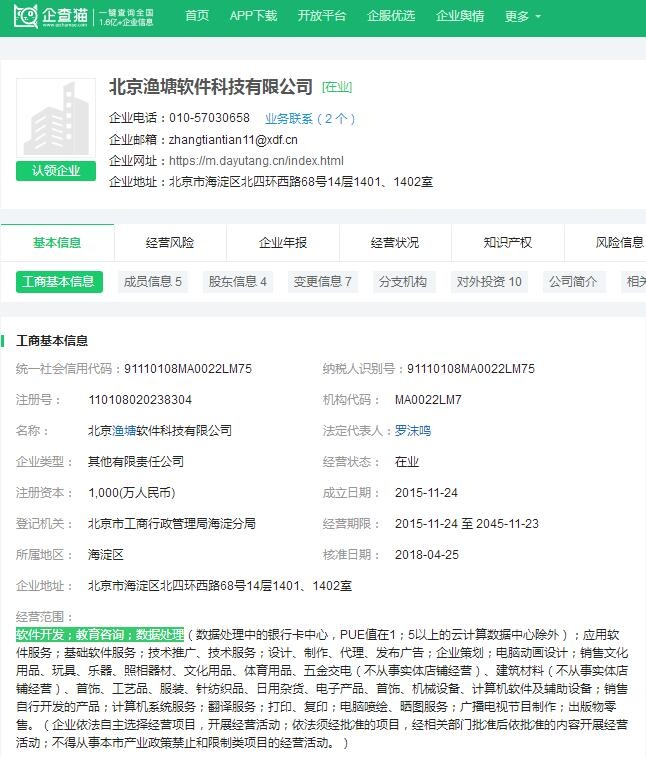Click the approval date 2018-04-25
This screenshot has width=646, height=757.
(427, 555)
